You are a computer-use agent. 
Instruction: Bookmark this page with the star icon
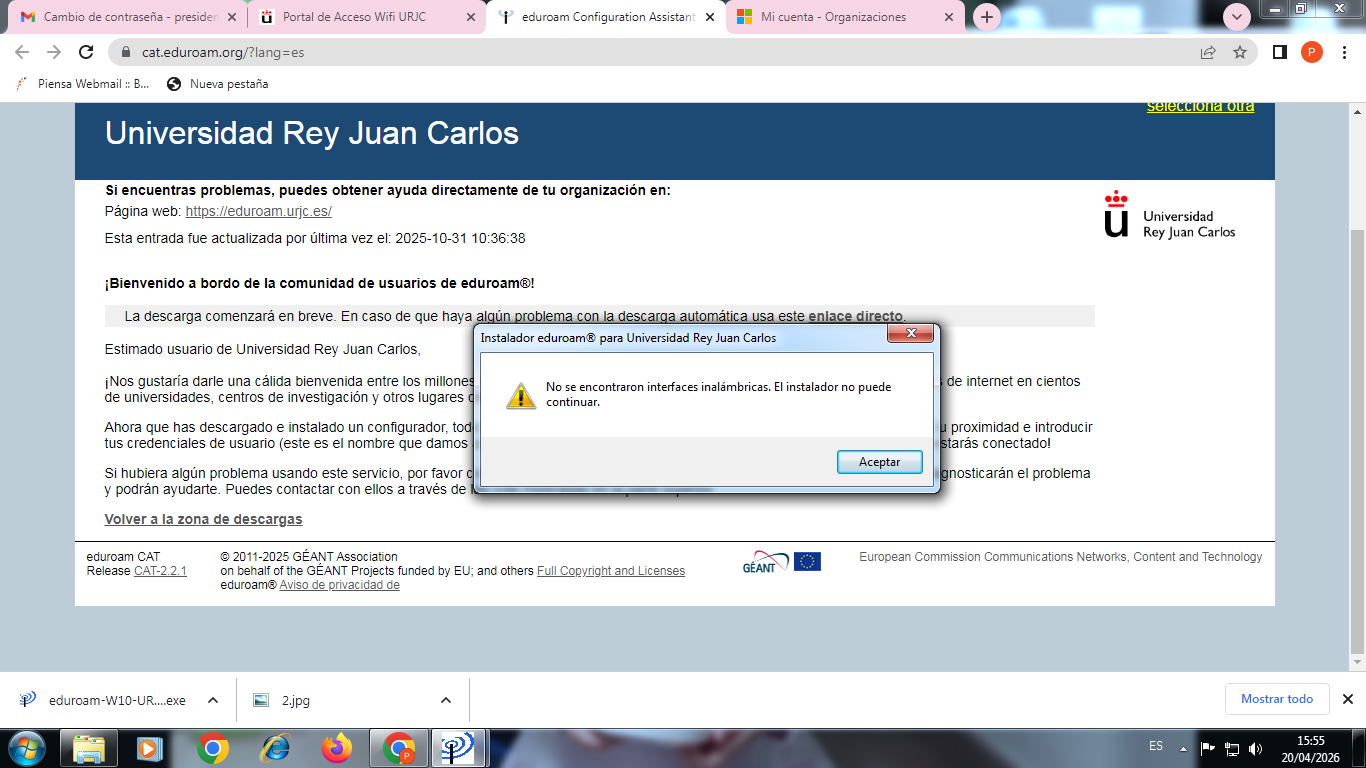tap(1240, 52)
